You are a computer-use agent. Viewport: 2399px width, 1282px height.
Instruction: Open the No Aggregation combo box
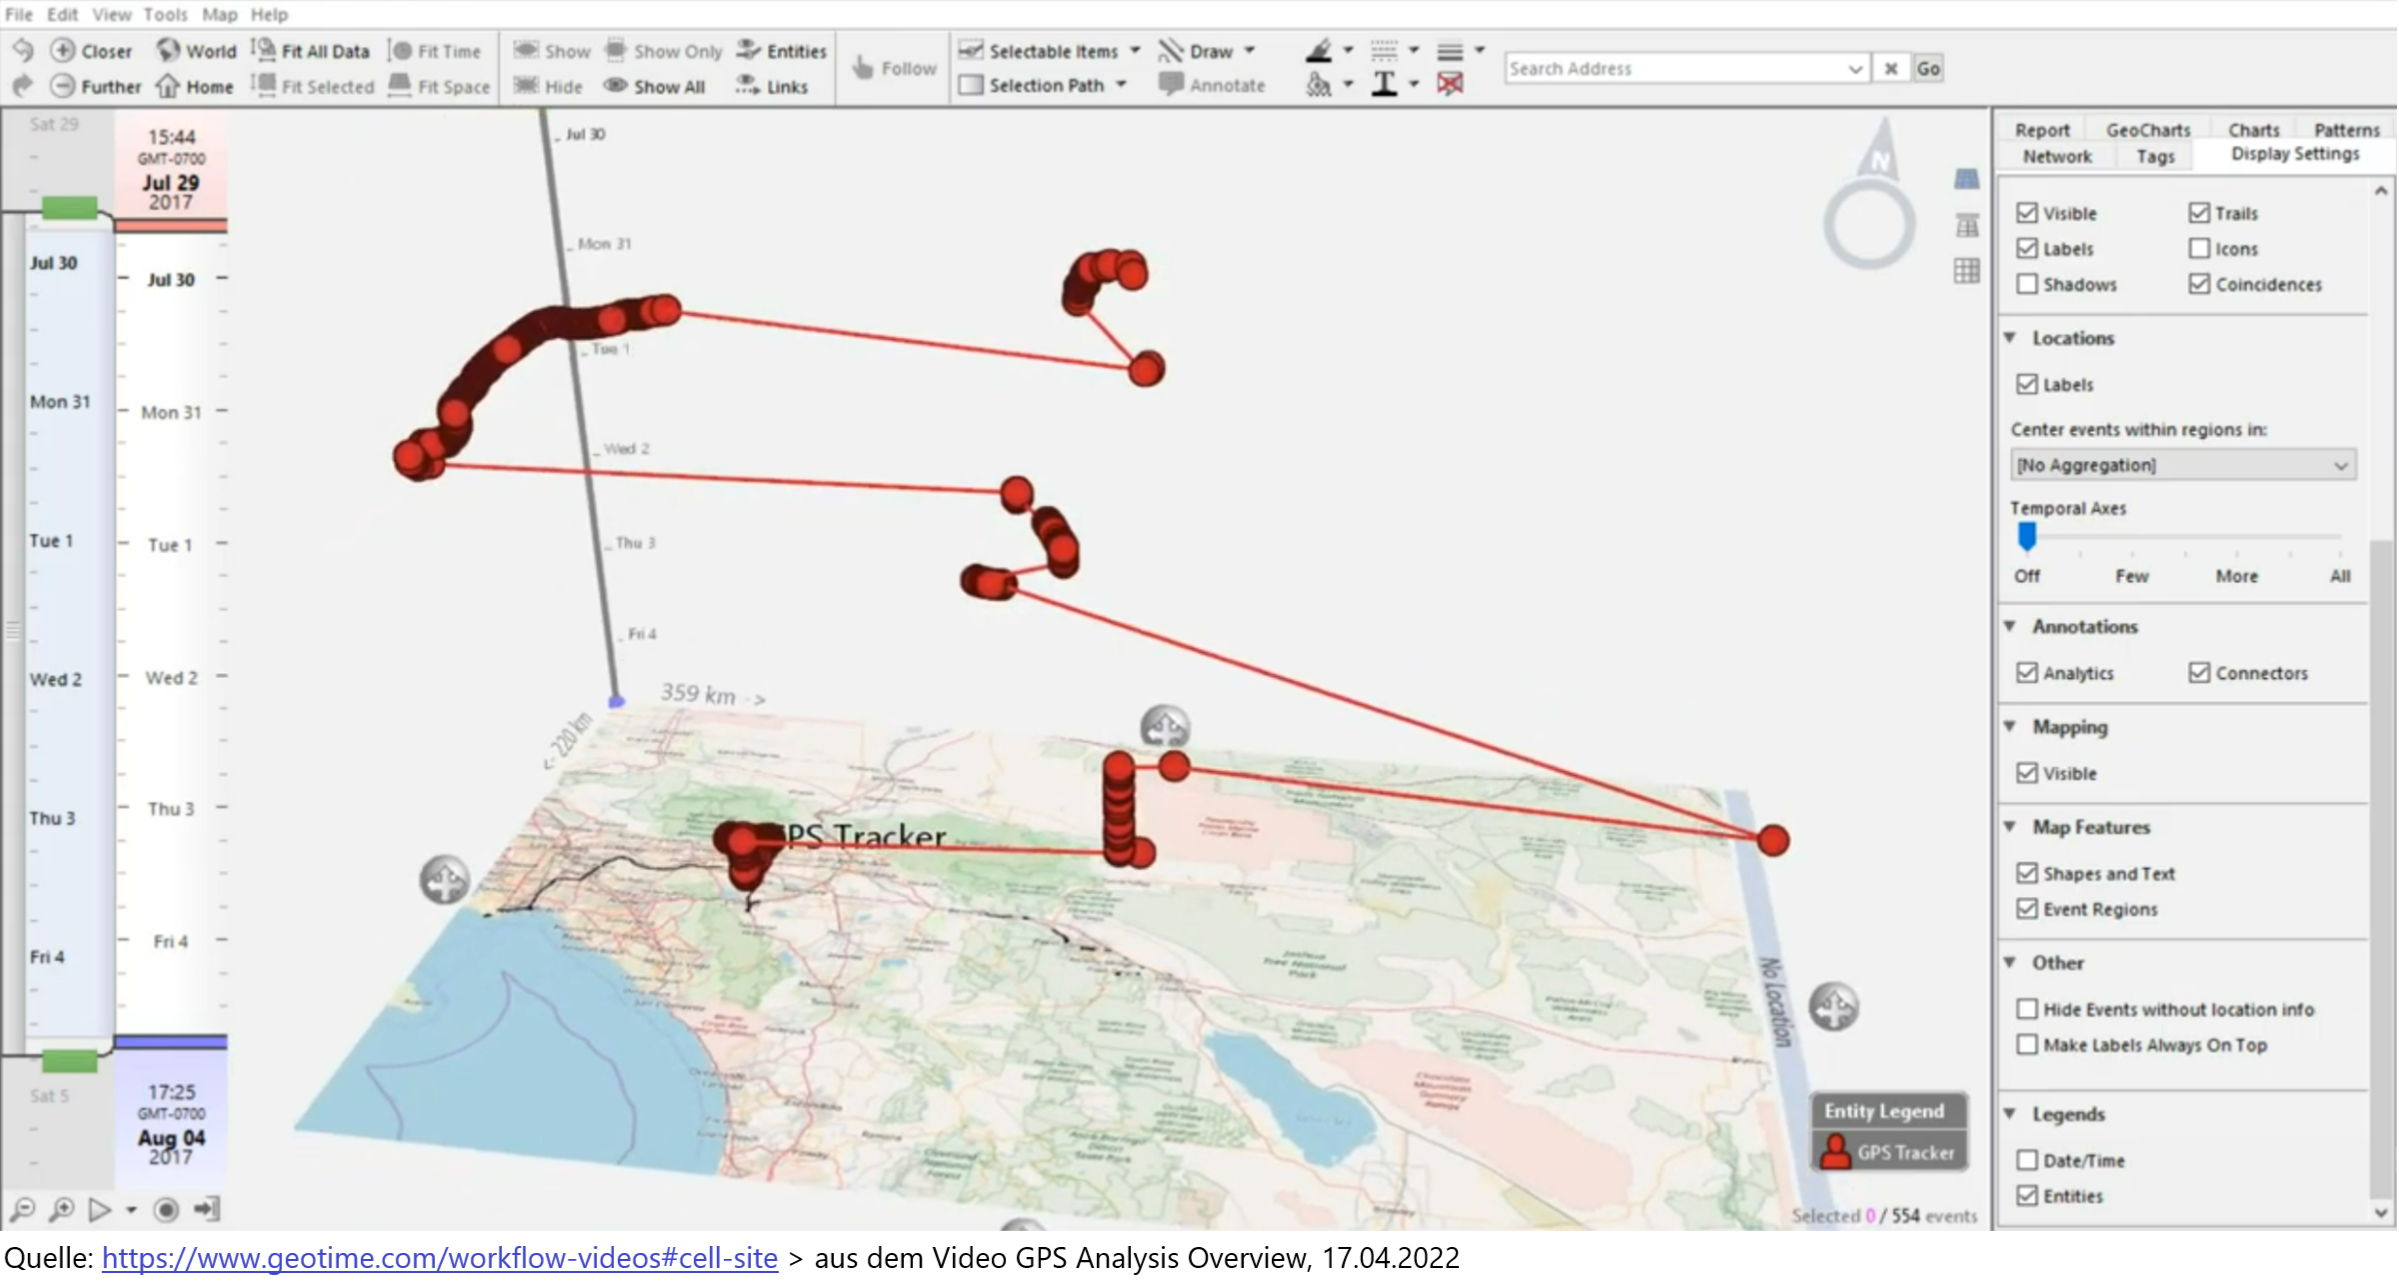click(x=2183, y=465)
